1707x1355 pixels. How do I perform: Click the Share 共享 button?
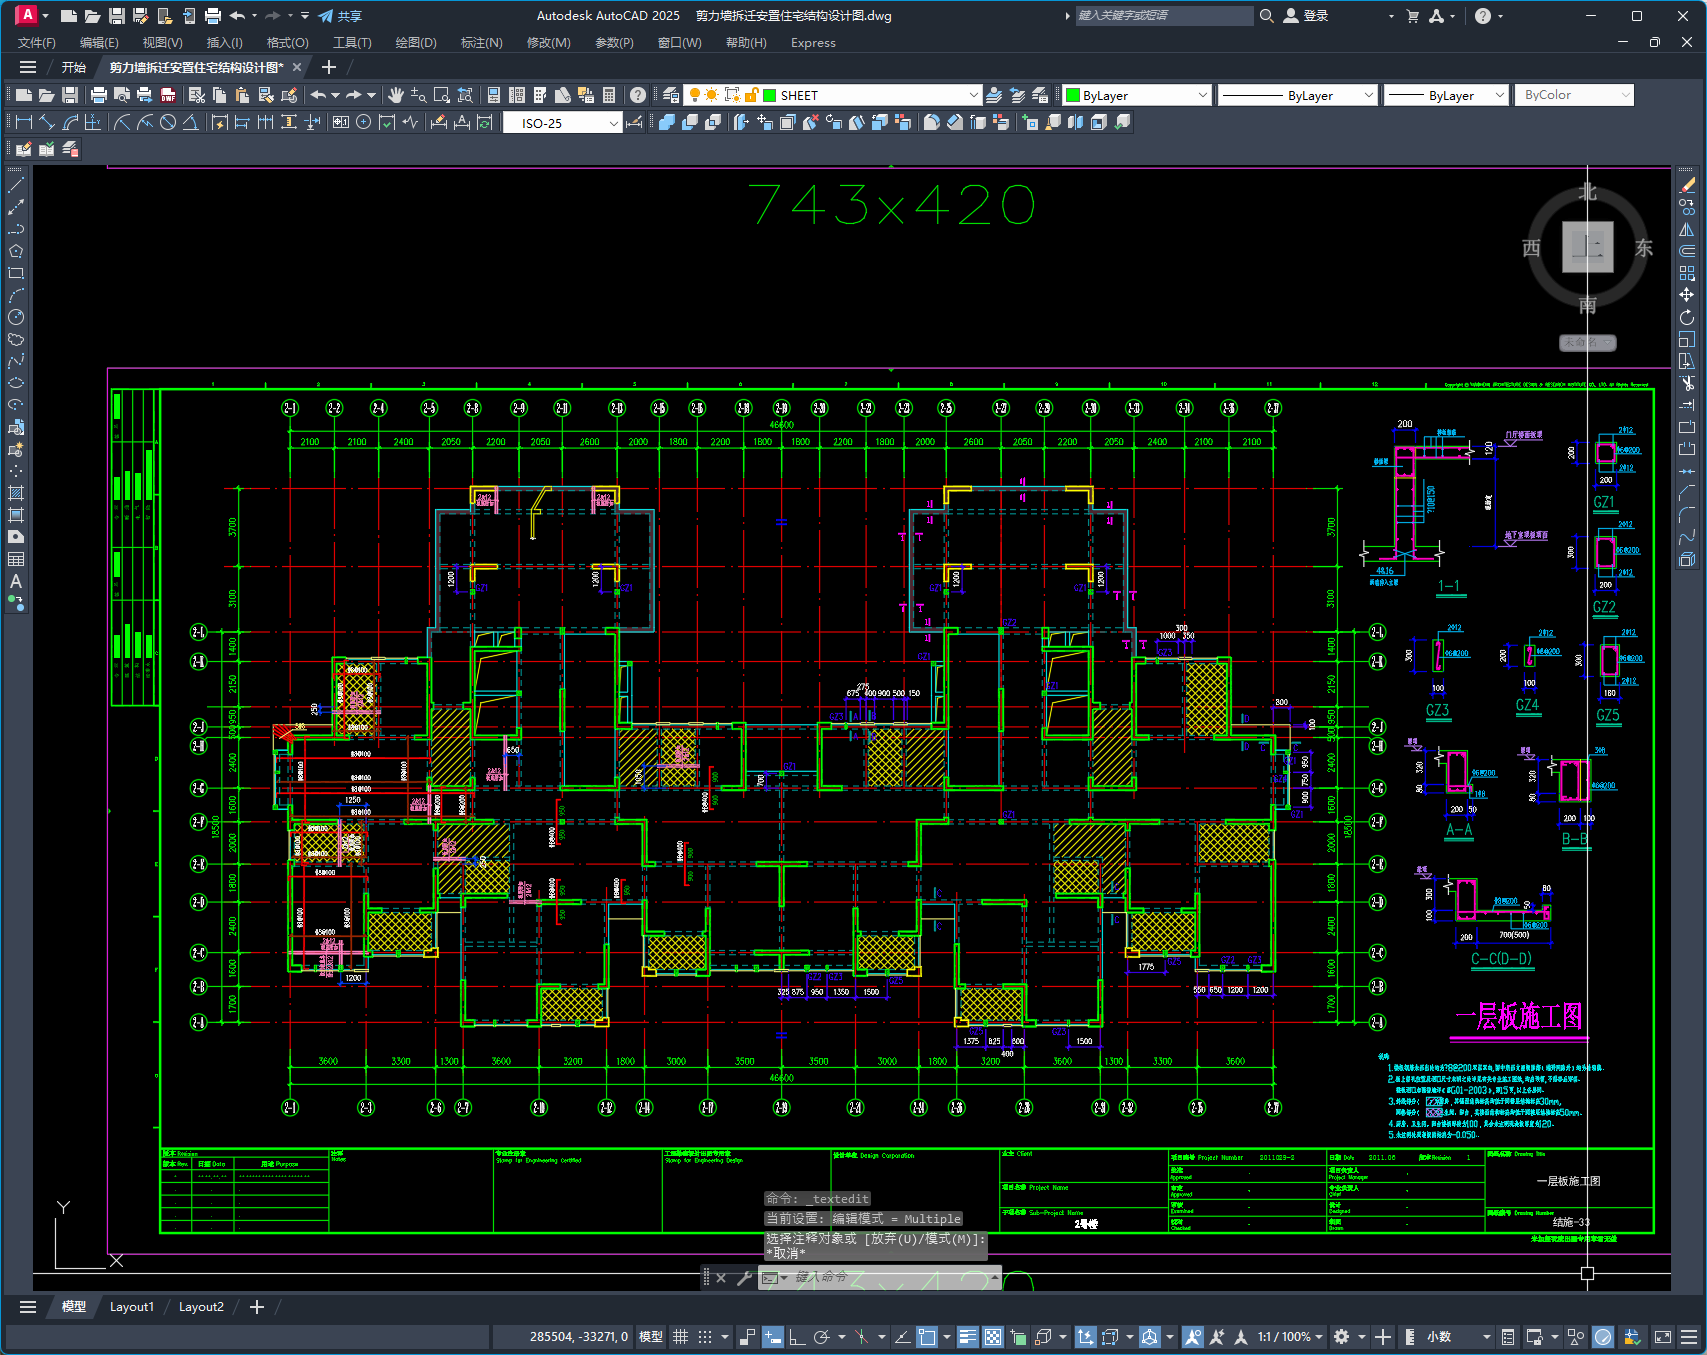(340, 16)
